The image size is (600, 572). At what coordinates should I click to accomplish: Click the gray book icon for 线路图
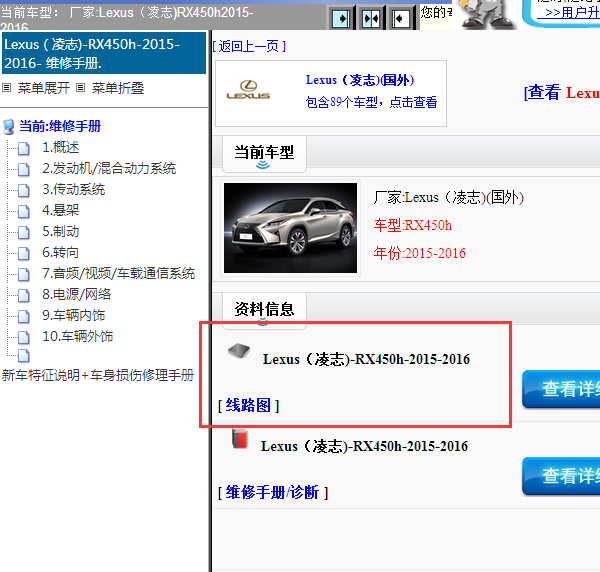pyautogui.click(x=239, y=351)
